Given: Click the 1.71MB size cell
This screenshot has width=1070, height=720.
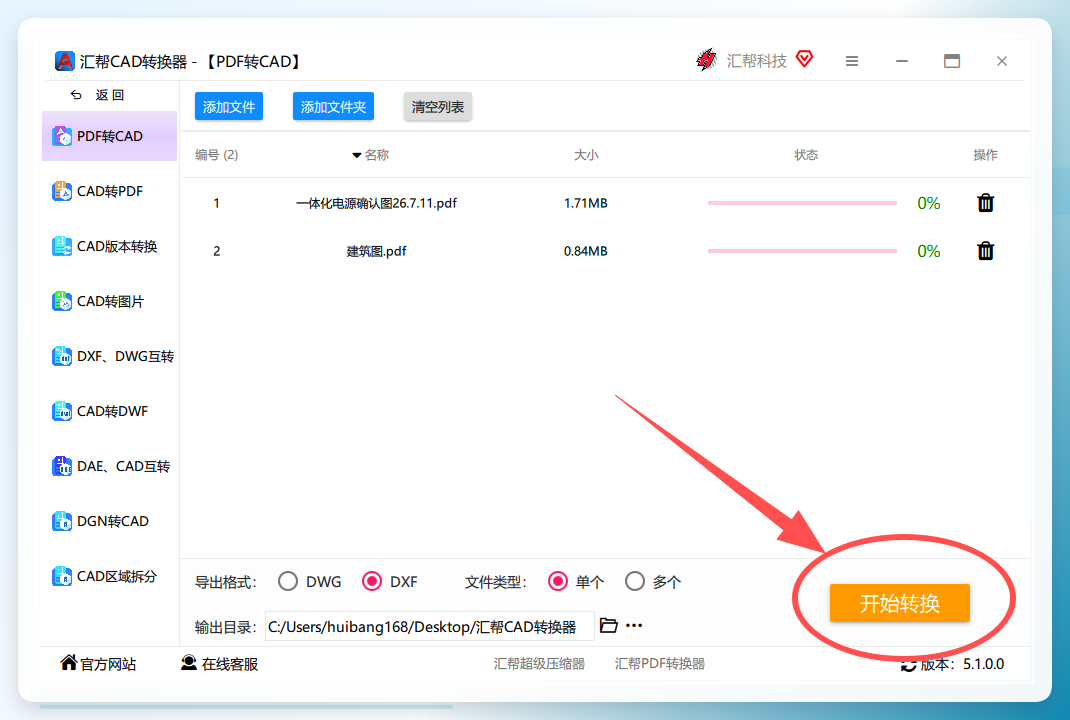Looking at the screenshot, I should 585,203.
